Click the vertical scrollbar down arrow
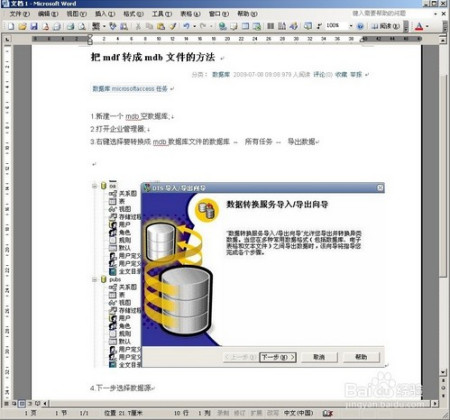This screenshot has width=450, height=420. point(443,372)
